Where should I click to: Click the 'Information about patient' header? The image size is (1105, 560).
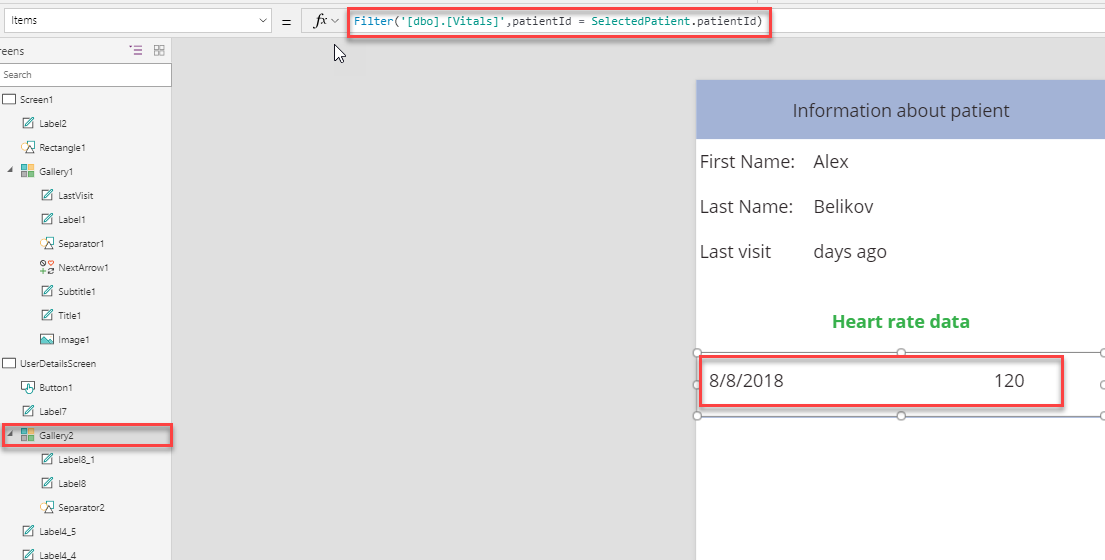pyautogui.click(x=901, y=110)
